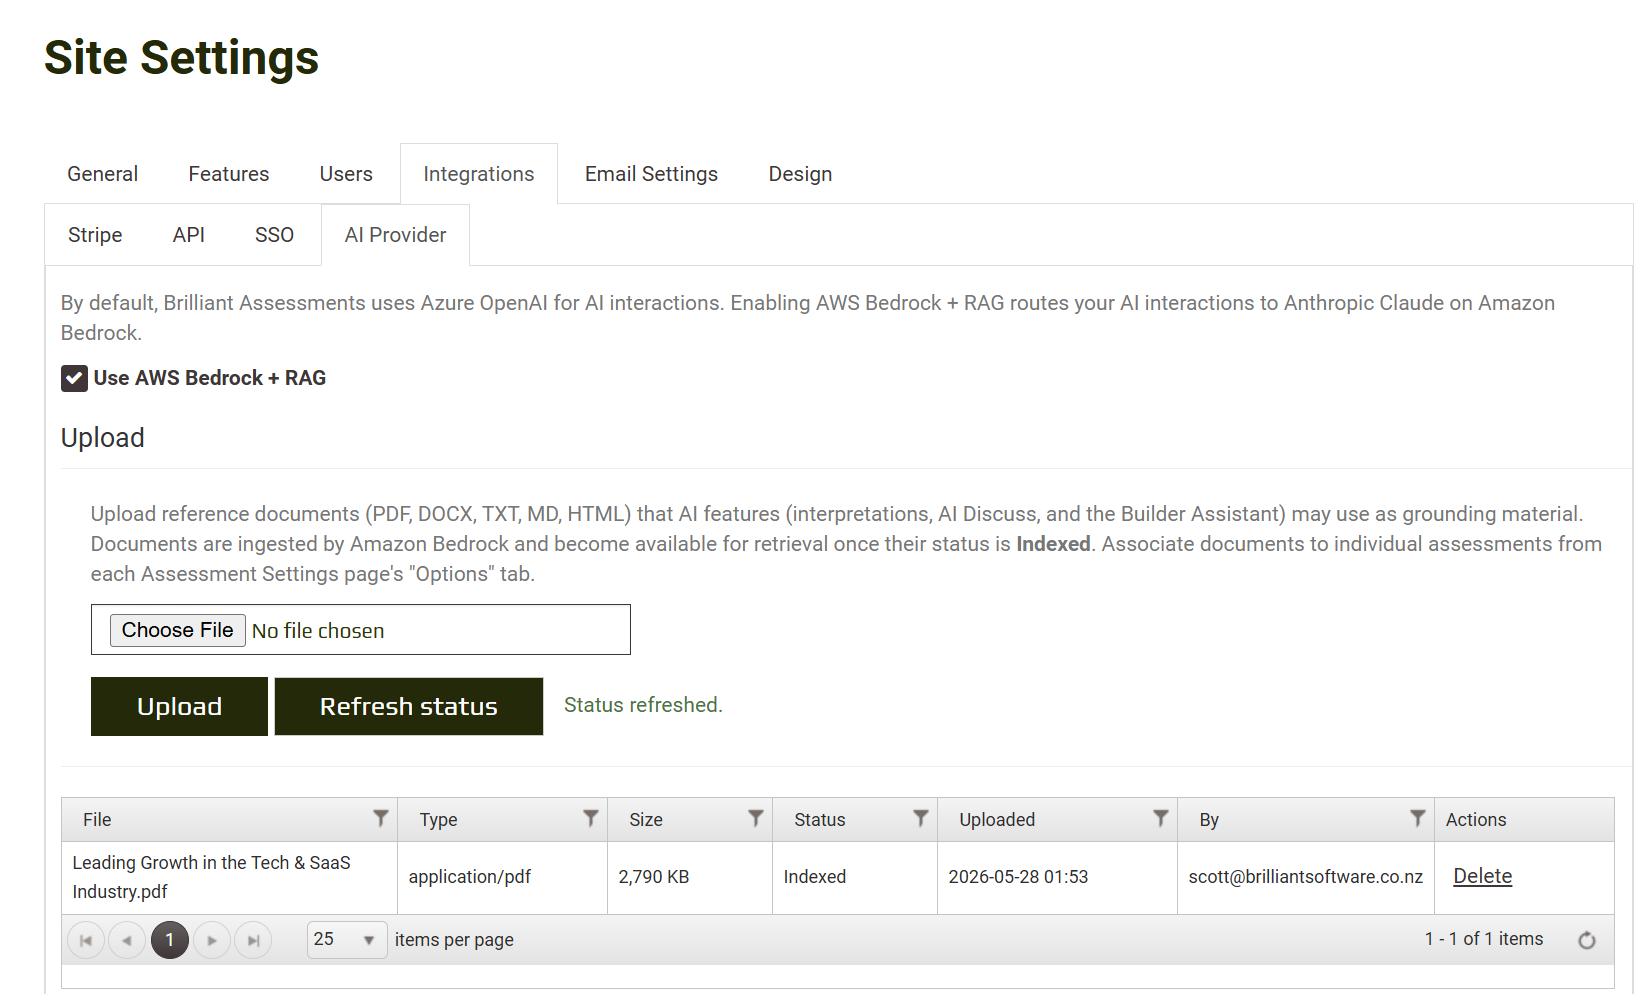Viewport: 1637px width, 994px height.
Task: Sort by the Size column header
Action: point(646,819)
